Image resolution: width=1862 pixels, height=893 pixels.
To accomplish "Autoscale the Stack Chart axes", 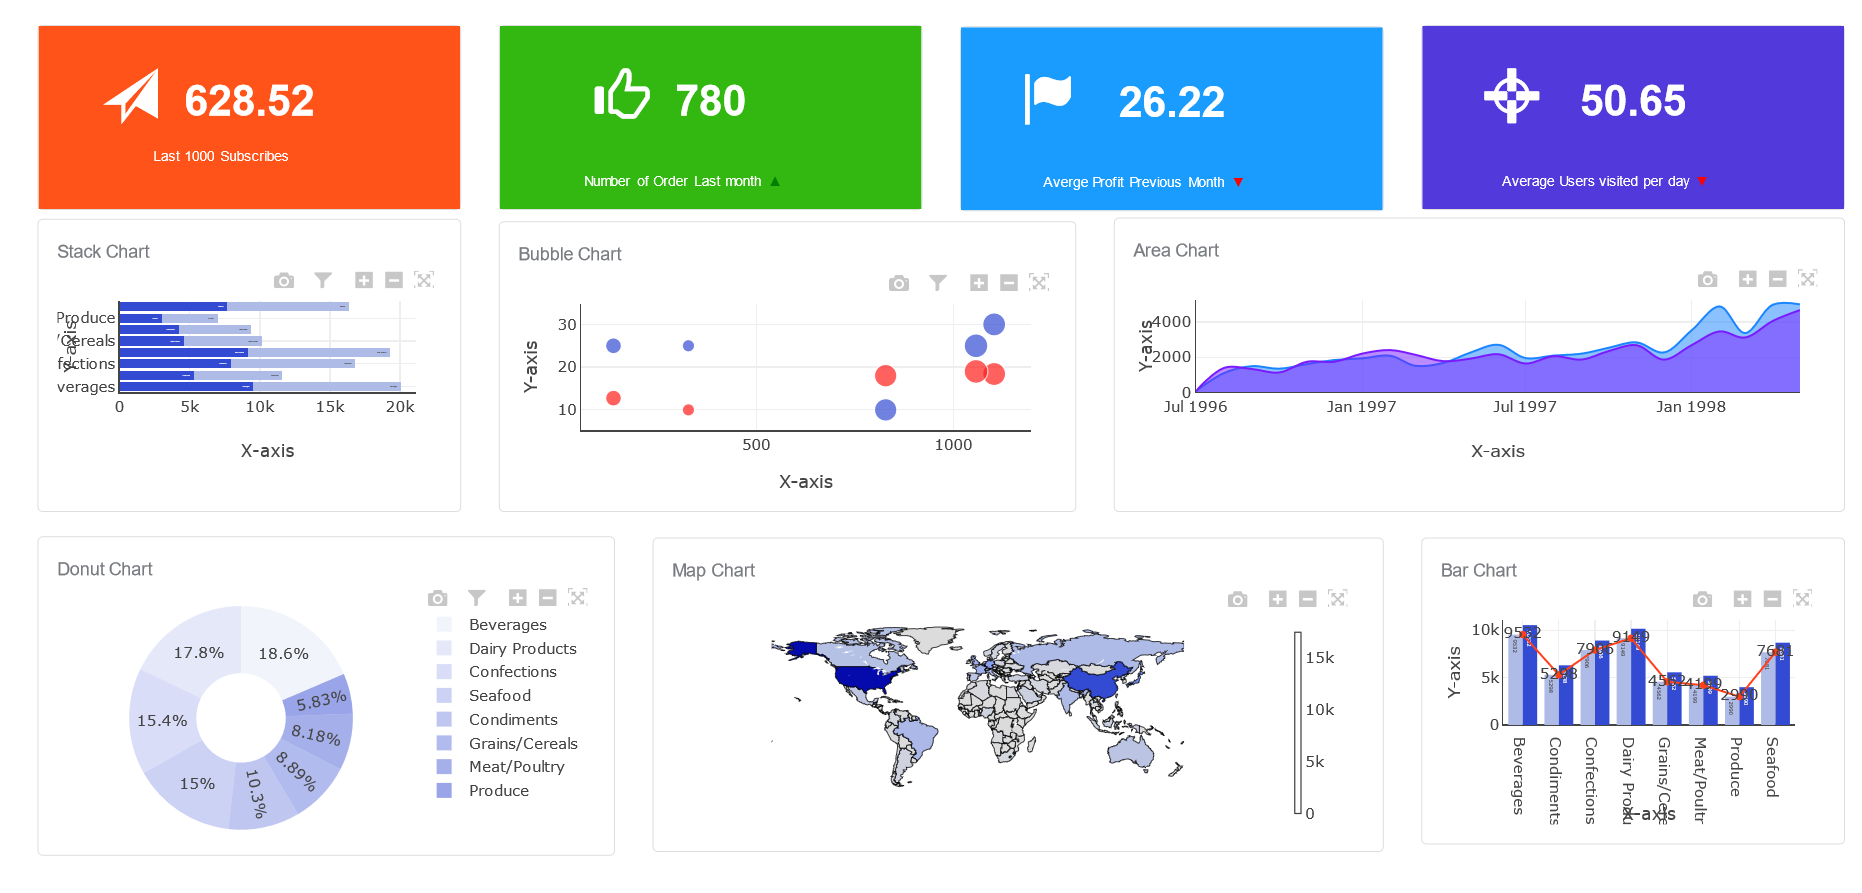I will 424,280.
